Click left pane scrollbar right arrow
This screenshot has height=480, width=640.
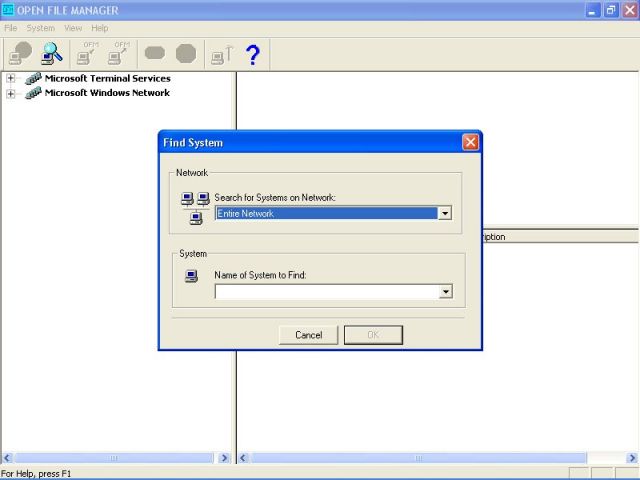[x=224, y=458]
